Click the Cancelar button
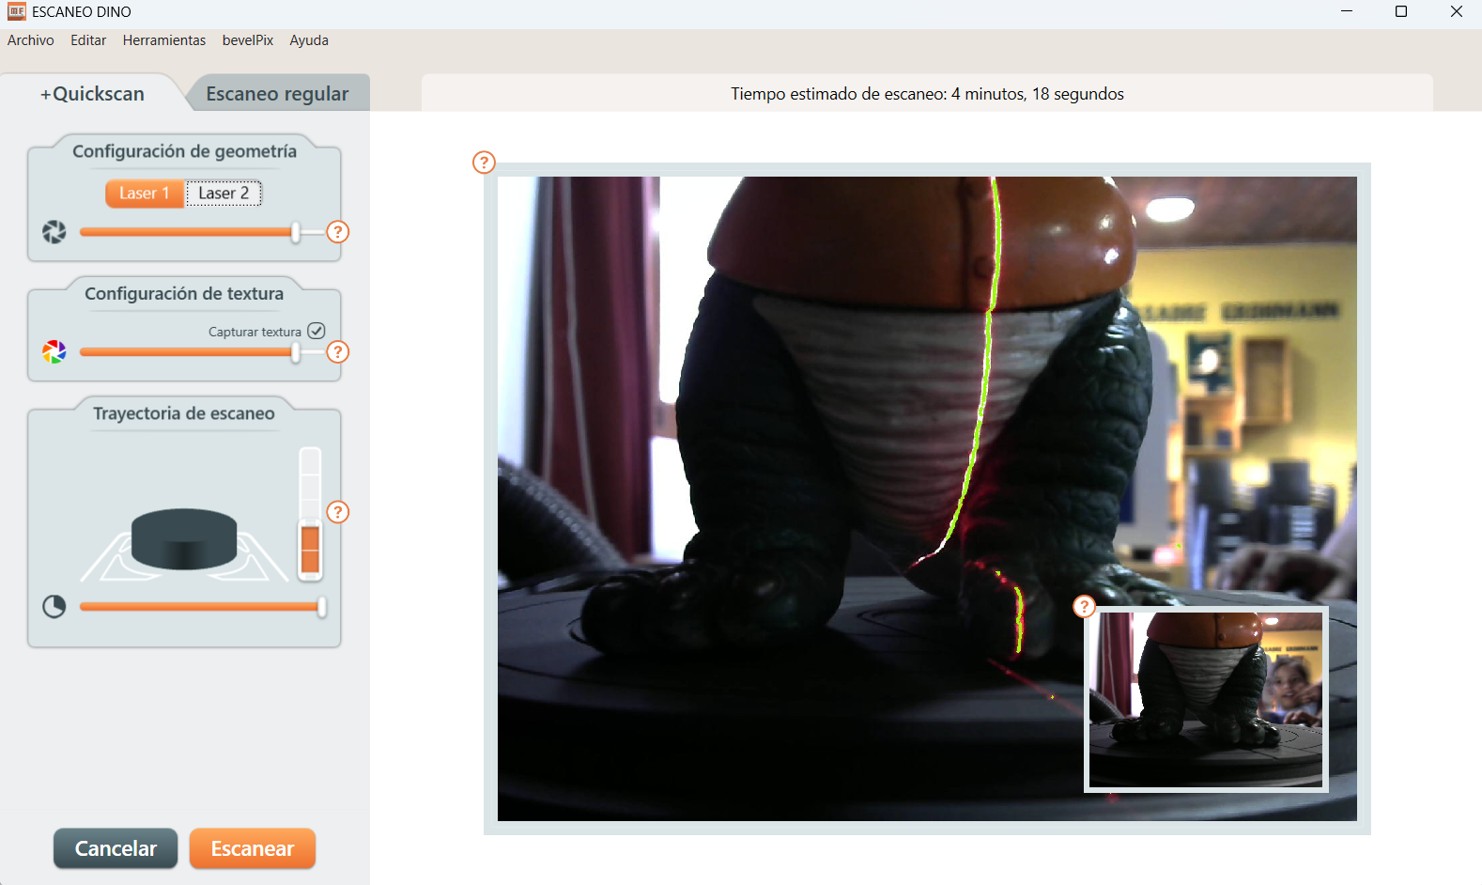Viewport: 1482px width, 885px height. (x=116, y=848)
